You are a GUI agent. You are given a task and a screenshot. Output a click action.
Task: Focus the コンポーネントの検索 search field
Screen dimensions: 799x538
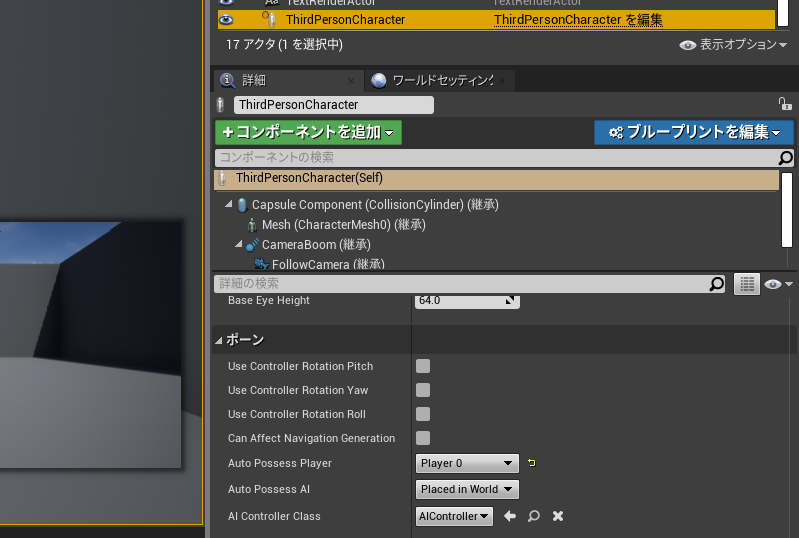tap(497, 157)
